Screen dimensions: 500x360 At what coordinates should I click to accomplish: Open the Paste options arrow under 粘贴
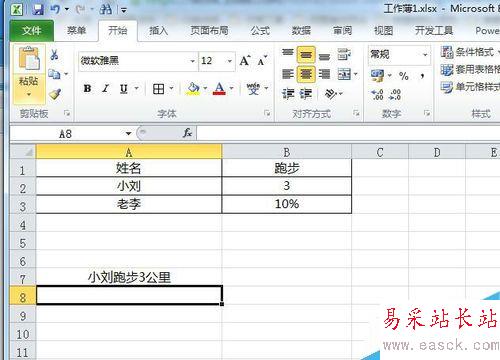[x=29, y=94]
